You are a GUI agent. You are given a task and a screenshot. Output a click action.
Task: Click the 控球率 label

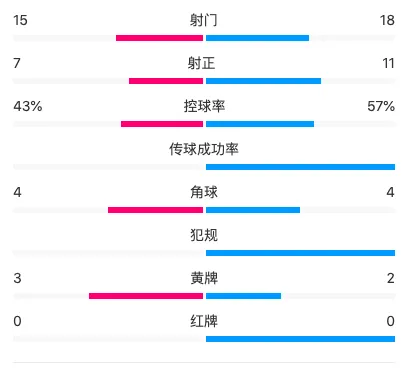[204, 106]
